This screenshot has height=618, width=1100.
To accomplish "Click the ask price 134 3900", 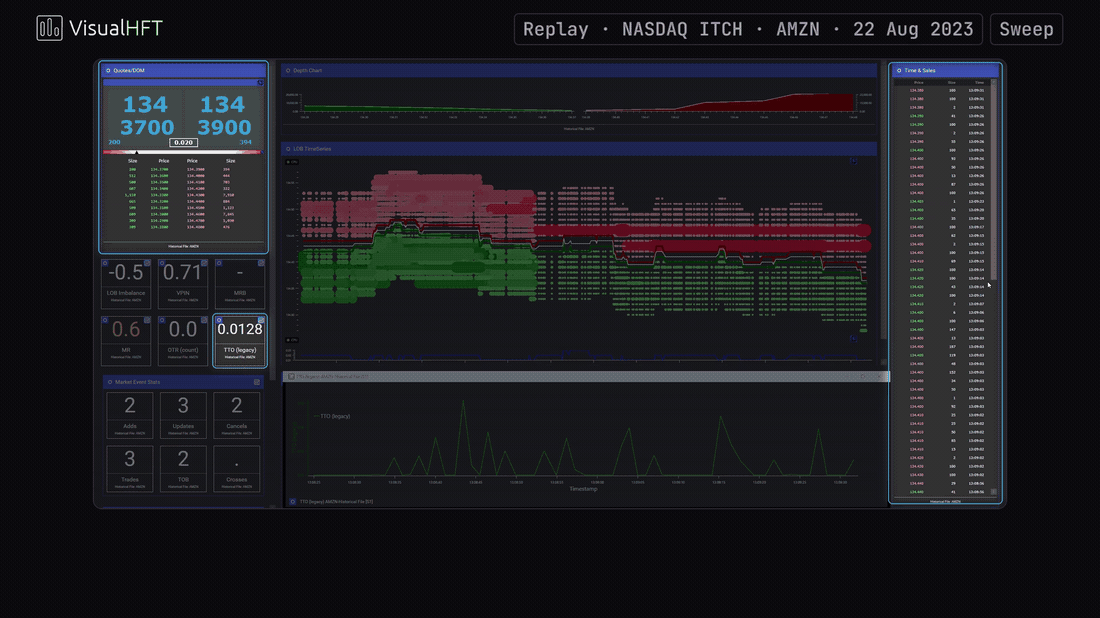I will pos(223,116).
